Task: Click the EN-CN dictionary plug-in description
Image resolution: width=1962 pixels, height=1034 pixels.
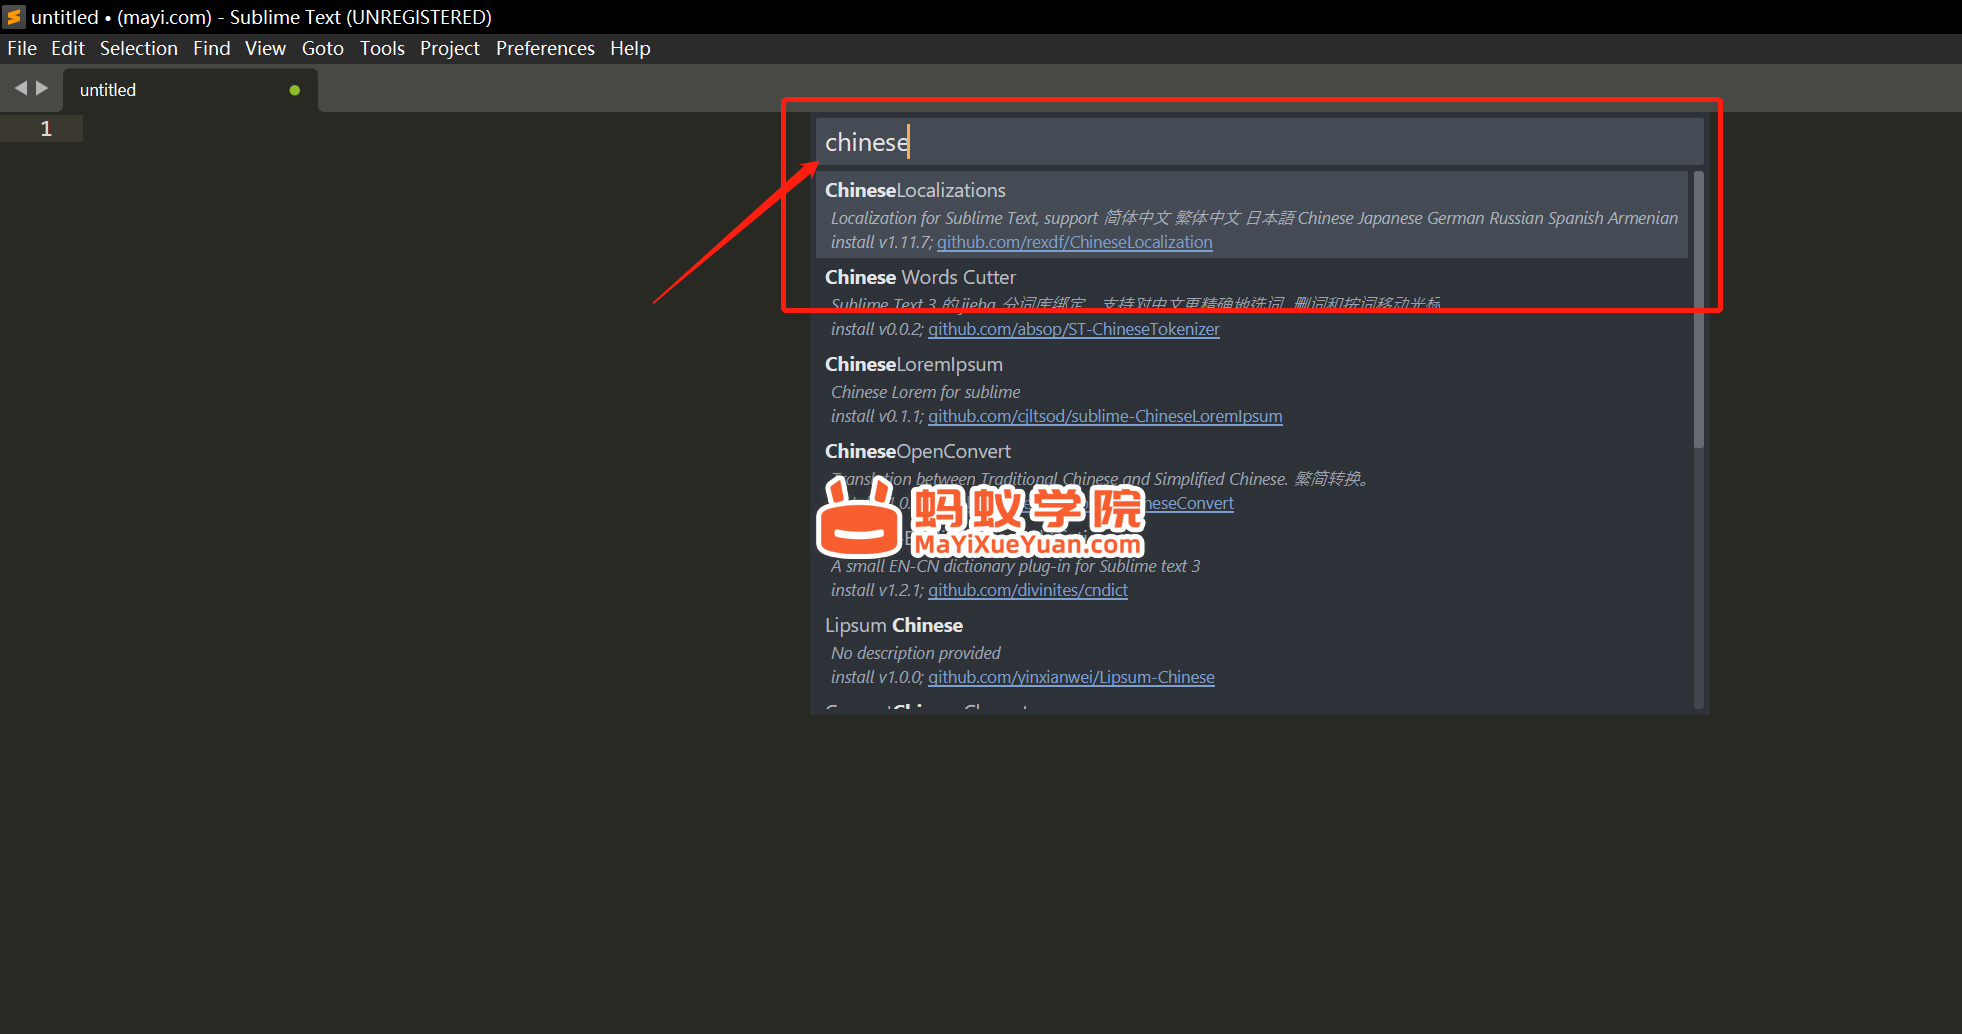Action: 1015,566
